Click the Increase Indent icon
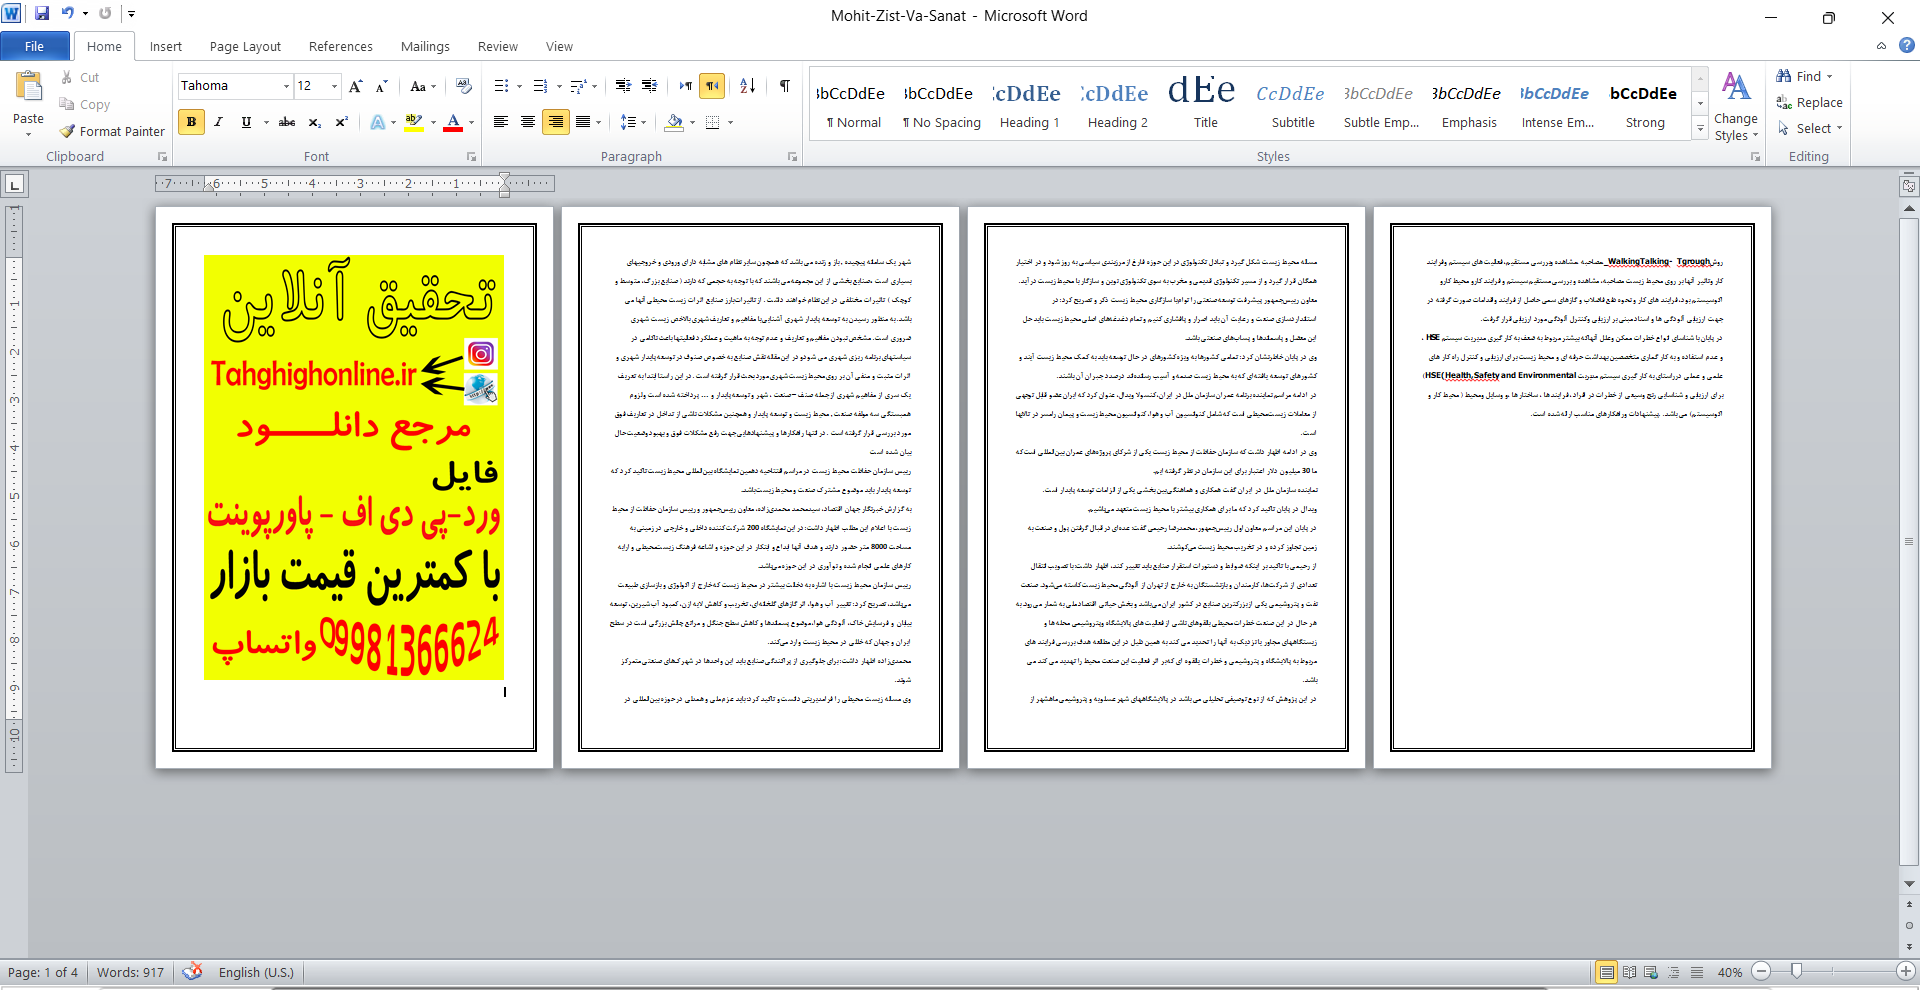 [649, 86]
